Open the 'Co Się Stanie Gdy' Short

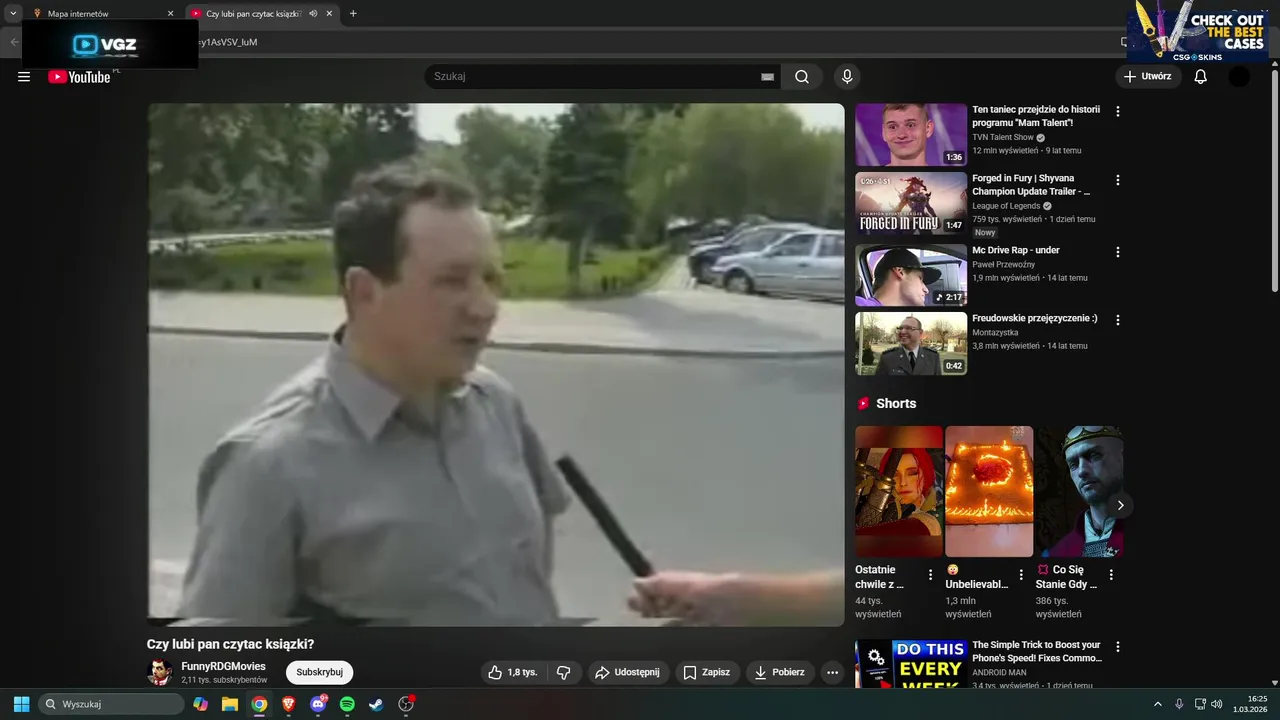[1079, 491]
